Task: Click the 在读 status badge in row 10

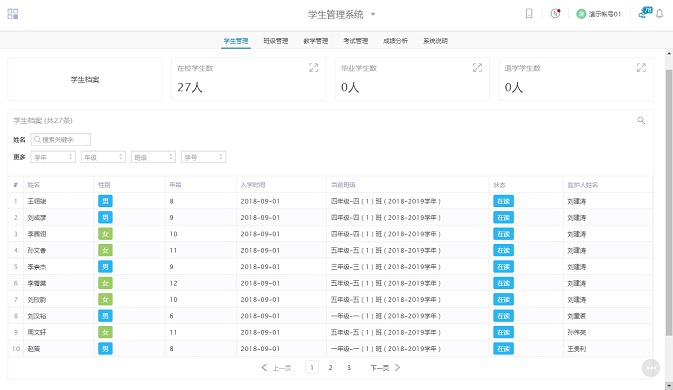Action: click(x=503, y=349)
